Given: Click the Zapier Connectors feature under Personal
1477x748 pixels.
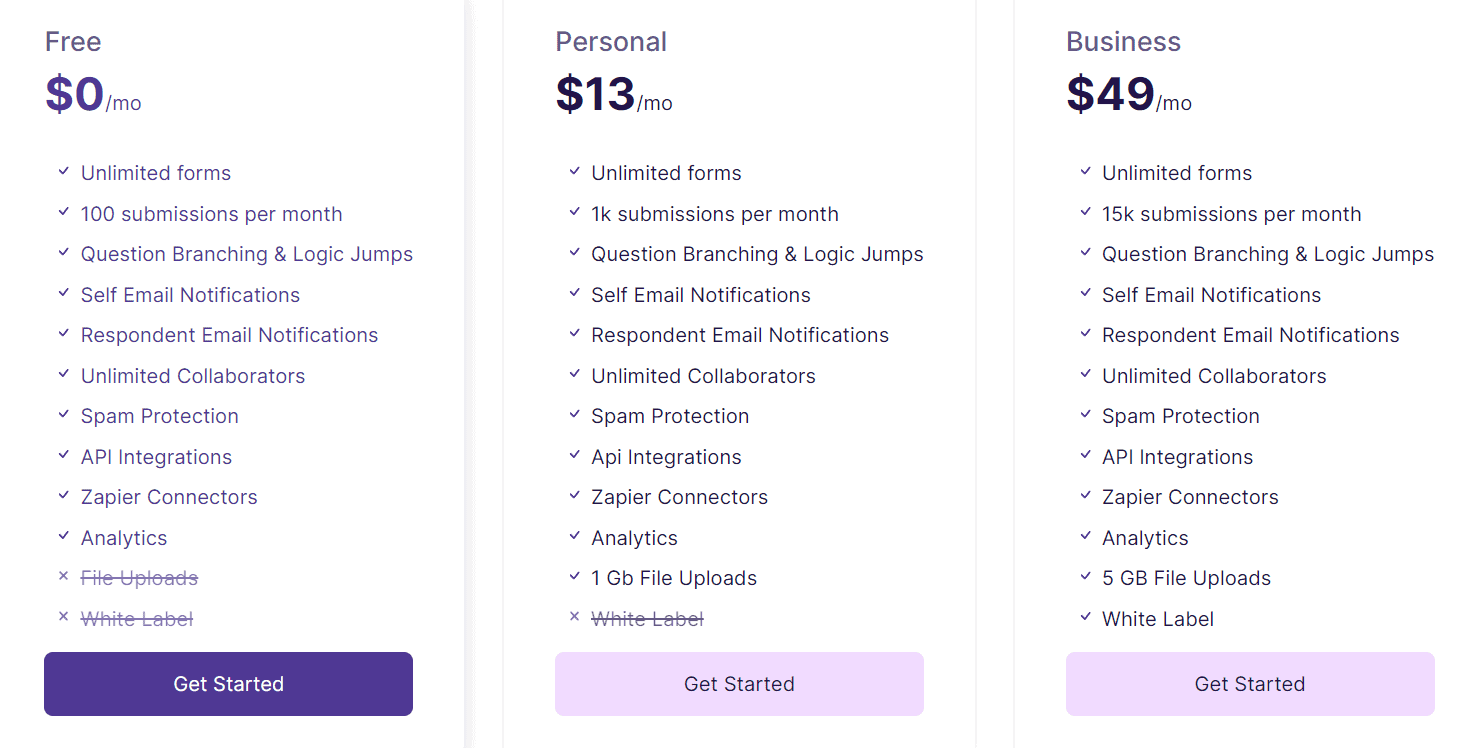Looking at the screenshot, I should click(680, 496).
